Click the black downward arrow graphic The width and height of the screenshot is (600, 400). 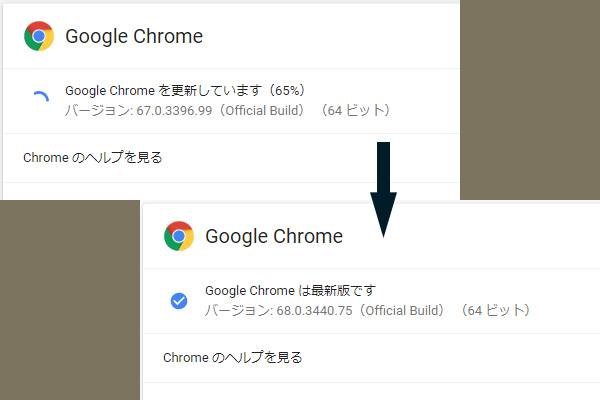tap(383, 190)
